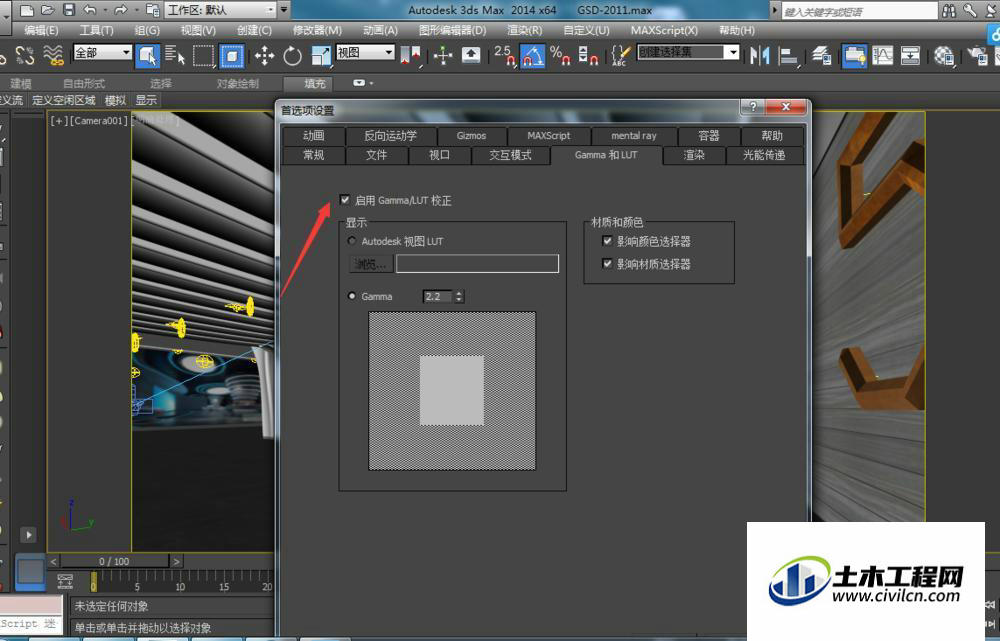Open the Material Editor
The height and width of the screenshot is (641, 1000).
pyautogui.click(x=944, y=56)
